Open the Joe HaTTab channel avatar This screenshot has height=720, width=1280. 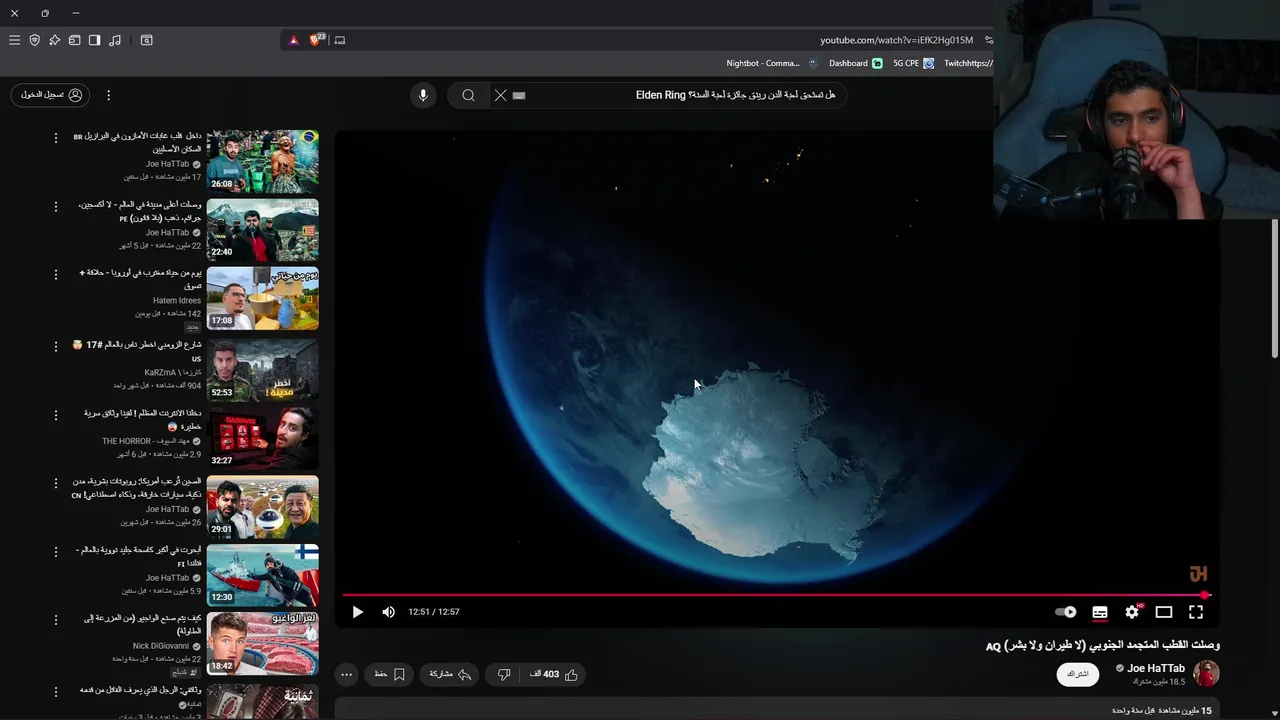click(x=1206, y=673)
